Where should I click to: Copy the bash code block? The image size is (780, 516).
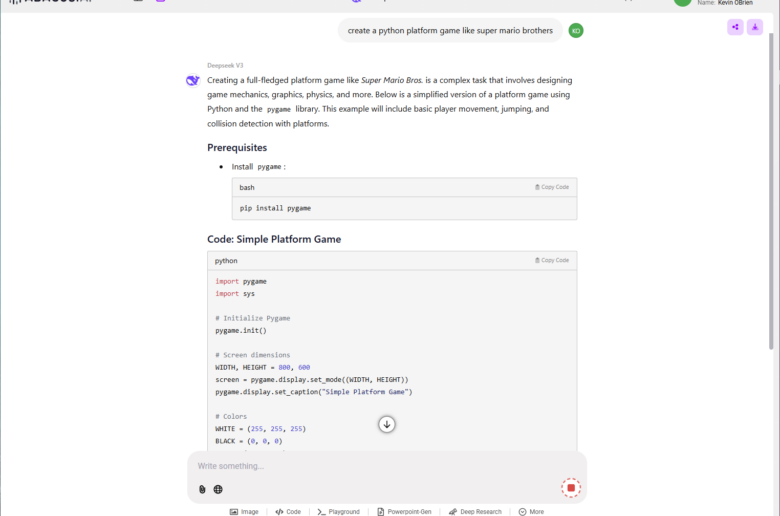(x=552, y=187)
